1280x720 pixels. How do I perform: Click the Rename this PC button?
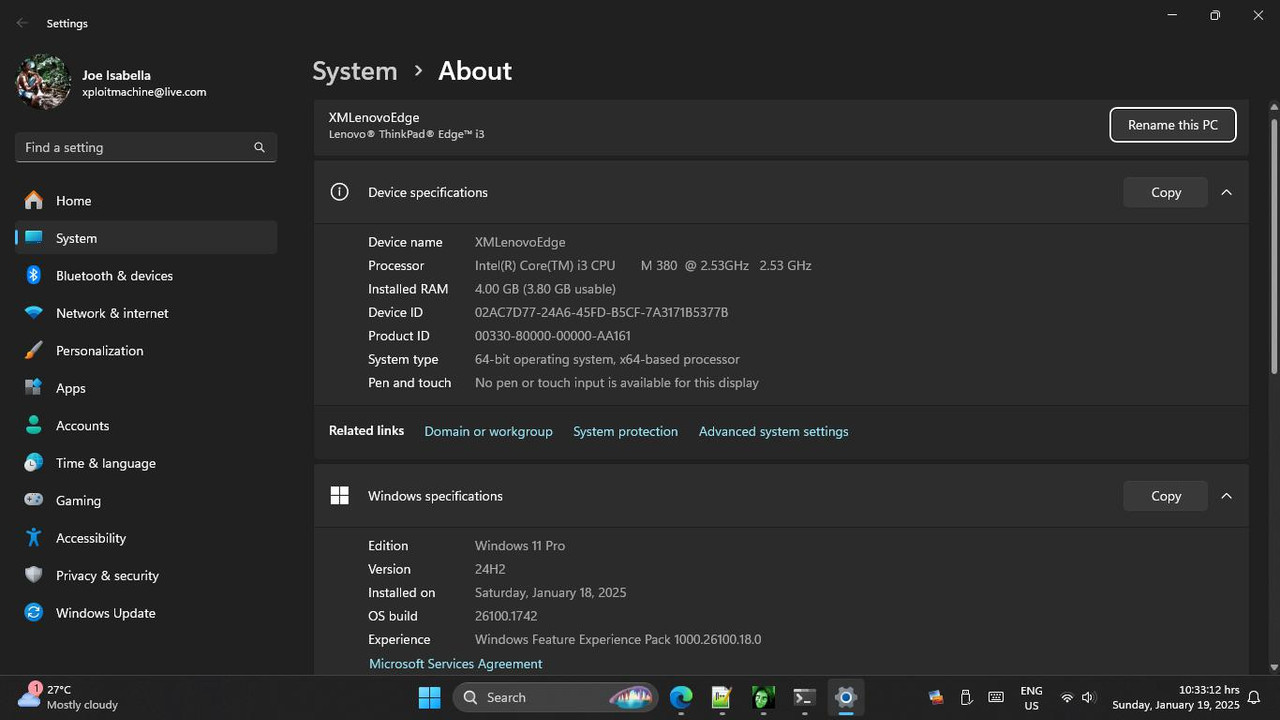click(1172, 124)
